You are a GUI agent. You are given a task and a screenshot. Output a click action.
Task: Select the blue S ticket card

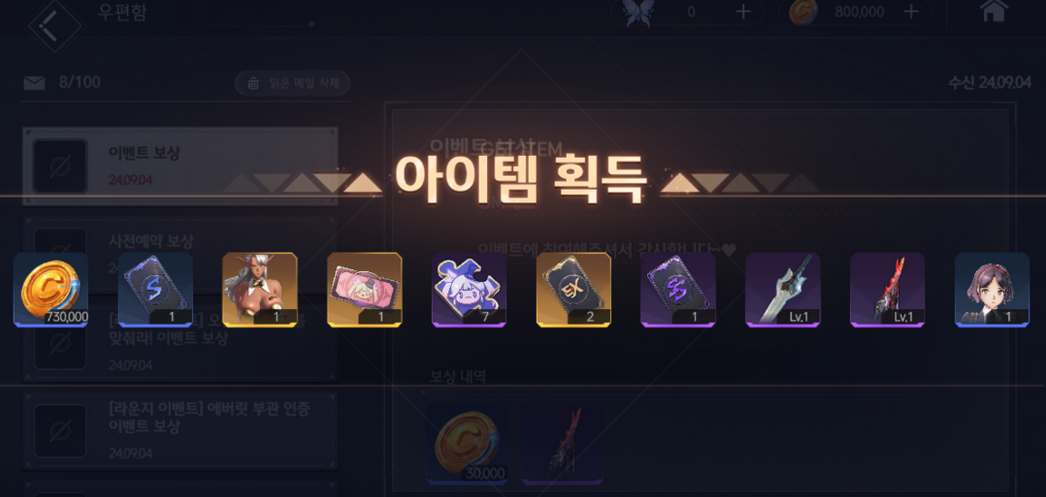pos(155,290)
